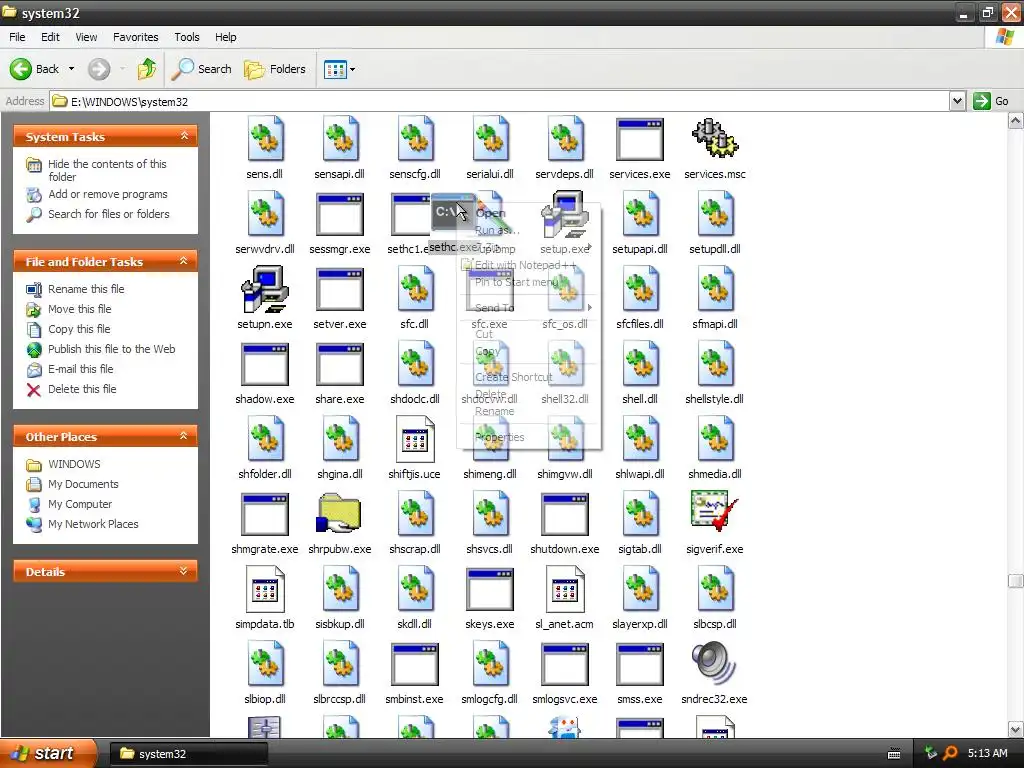This screenshot has height=768, width=1024.
Task: Open the File menu
Action: point(17,37)
